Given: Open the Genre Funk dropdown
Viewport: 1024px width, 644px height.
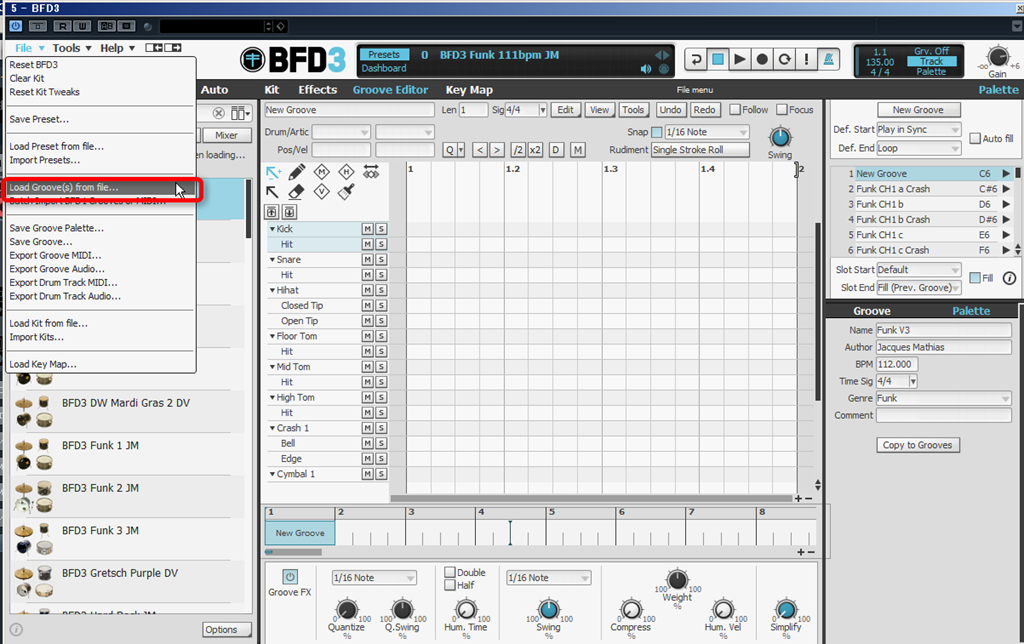Looking at the screenshot, I should [943, 398].
